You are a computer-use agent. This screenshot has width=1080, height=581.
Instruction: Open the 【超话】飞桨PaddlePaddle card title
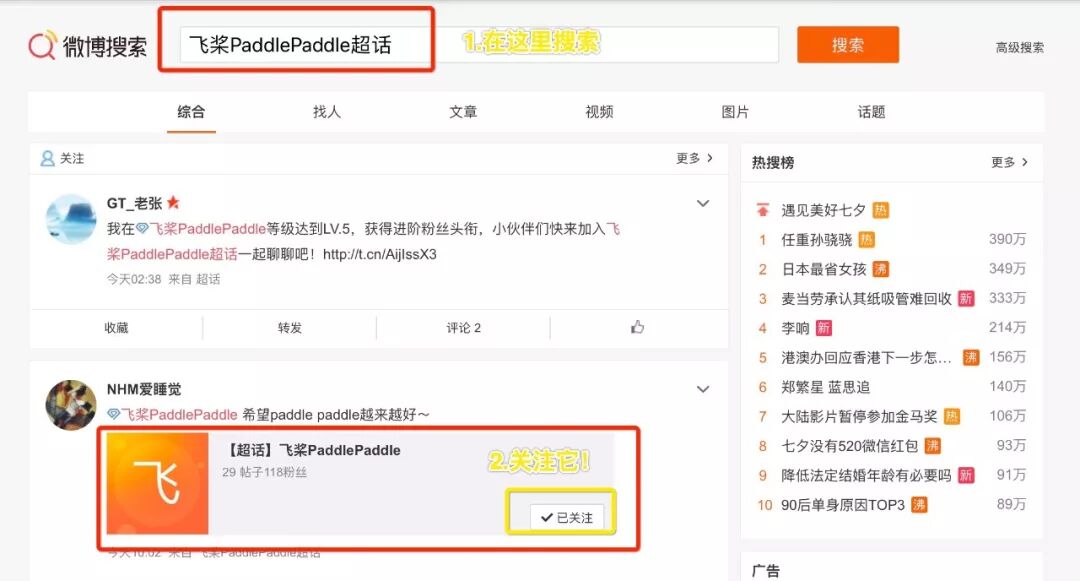click(x=313, y=450)
